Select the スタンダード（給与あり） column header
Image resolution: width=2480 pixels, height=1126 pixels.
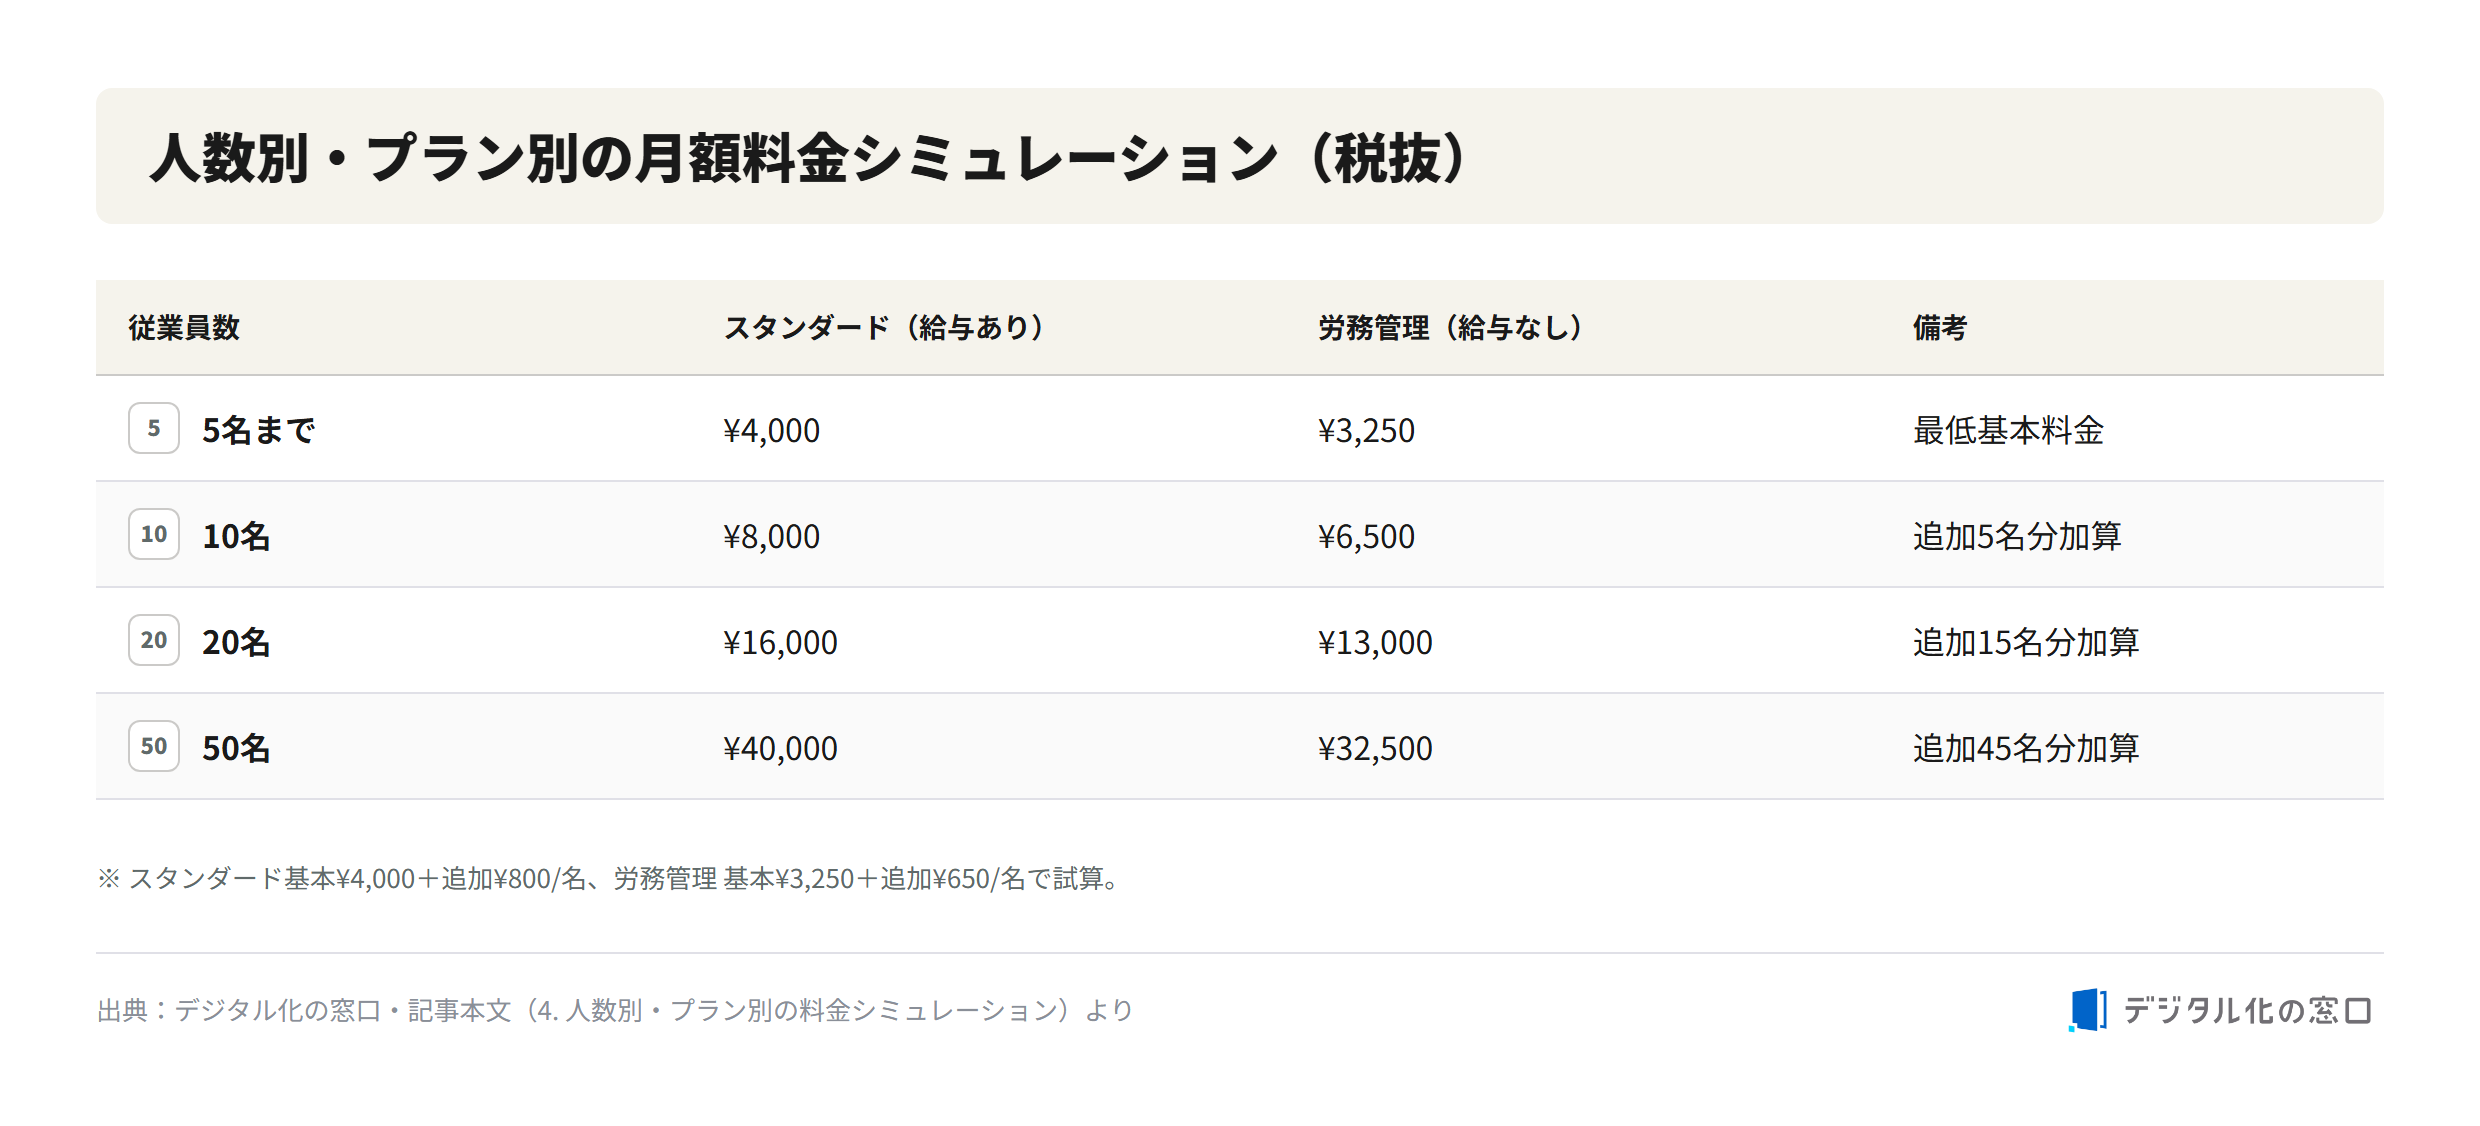coord(884,328)
